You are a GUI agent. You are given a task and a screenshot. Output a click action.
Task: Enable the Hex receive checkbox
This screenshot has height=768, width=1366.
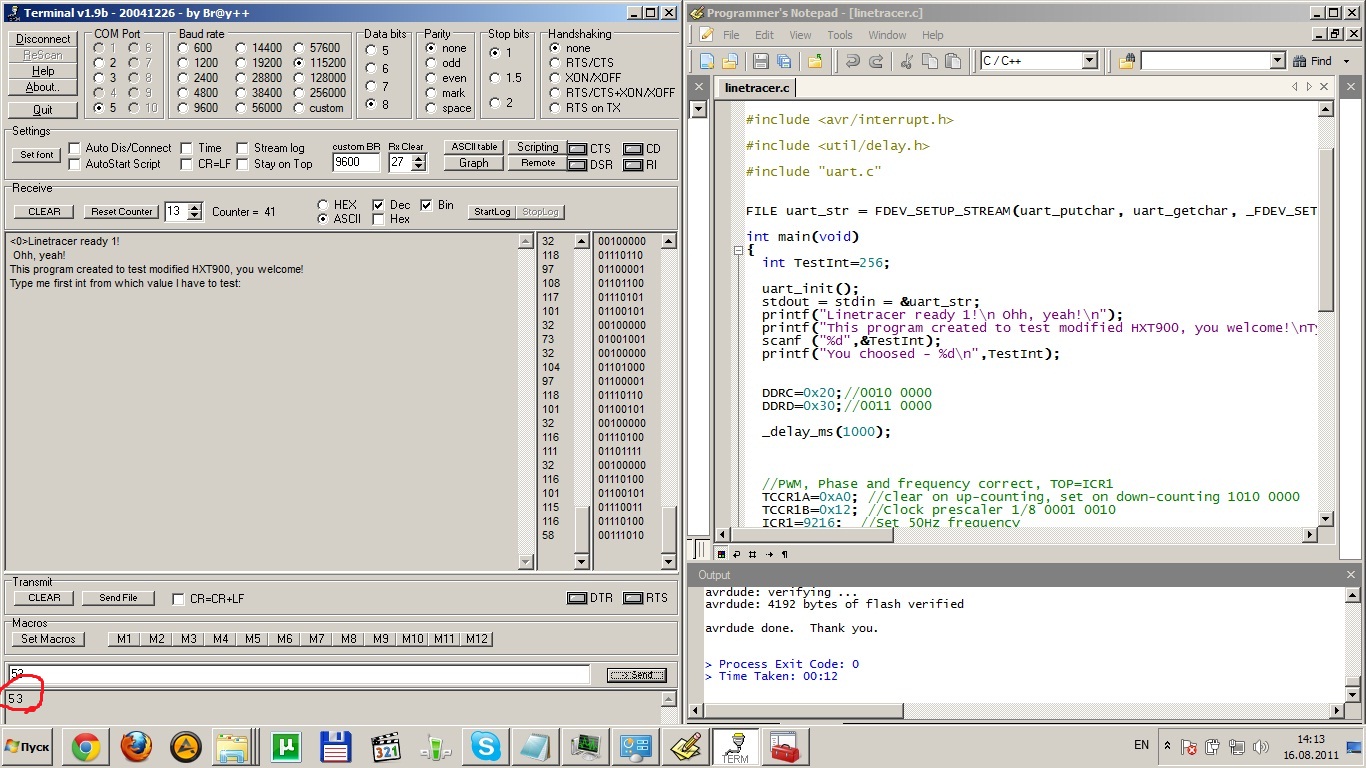click(379, 219)
